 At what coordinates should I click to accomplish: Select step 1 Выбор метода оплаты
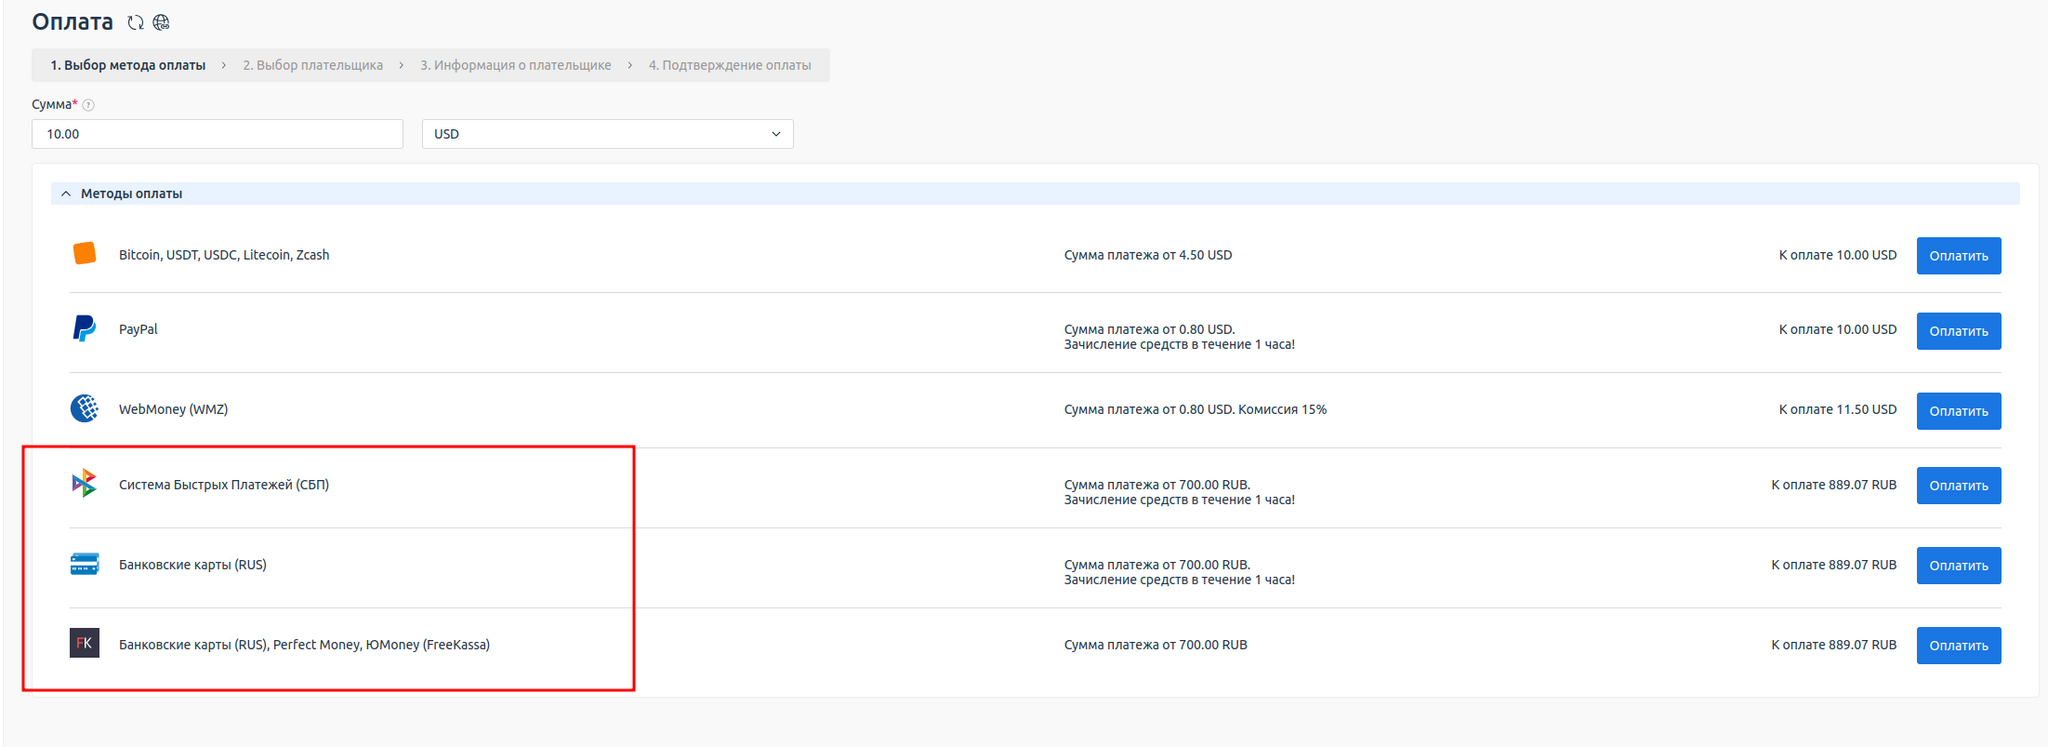(x=128, y=65)
